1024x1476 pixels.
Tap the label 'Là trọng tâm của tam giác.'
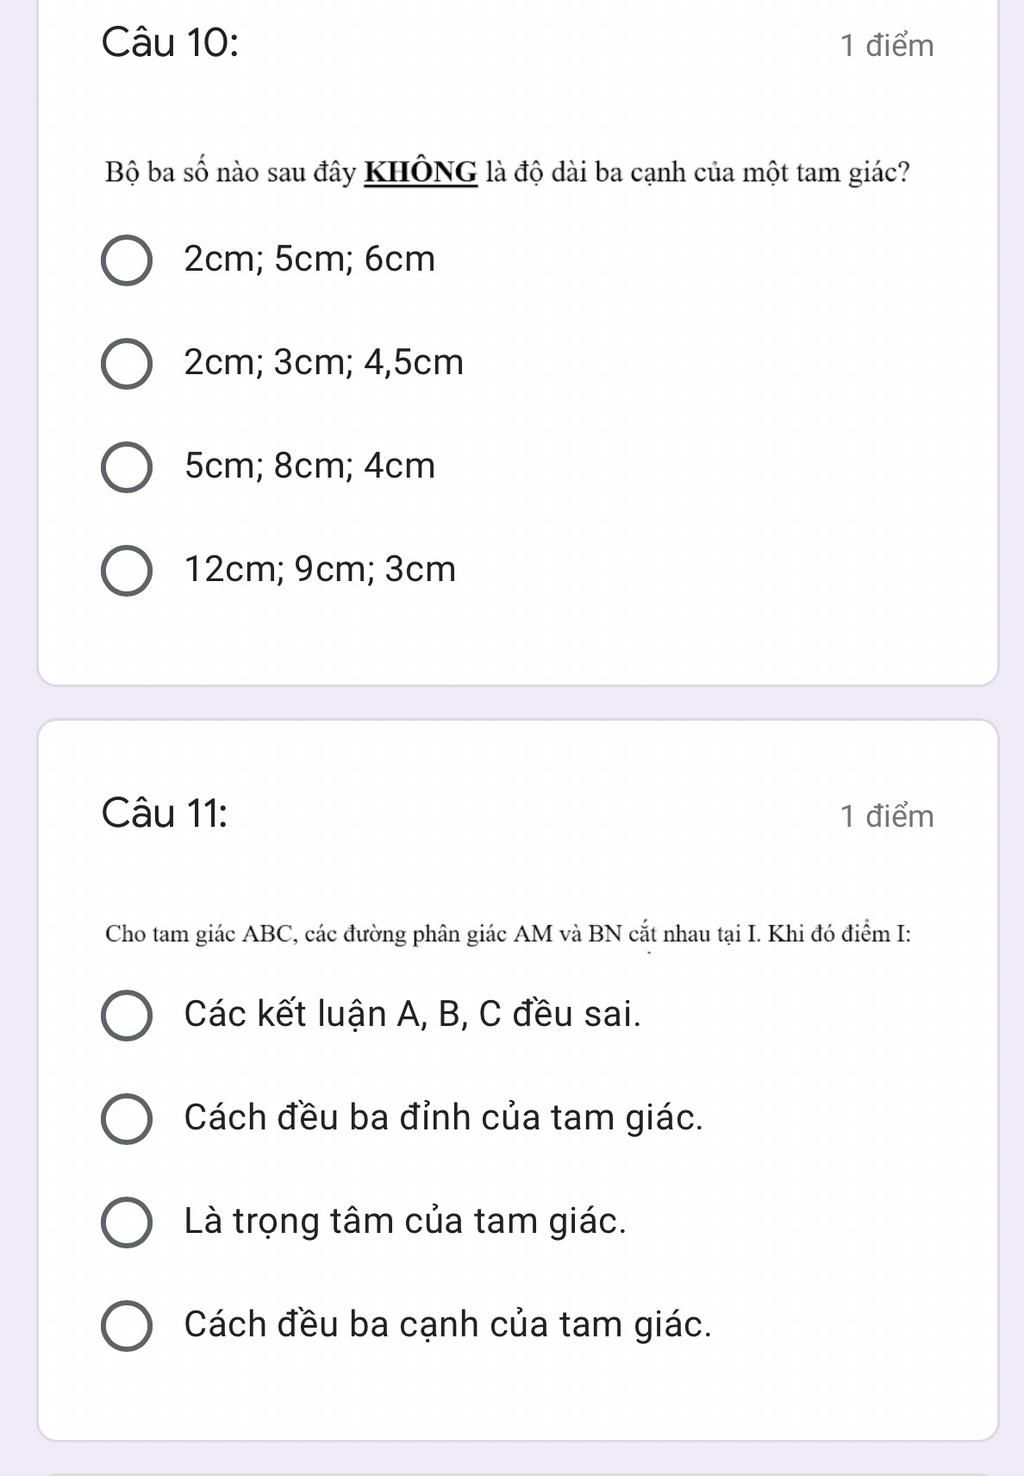coord(405,1221)
